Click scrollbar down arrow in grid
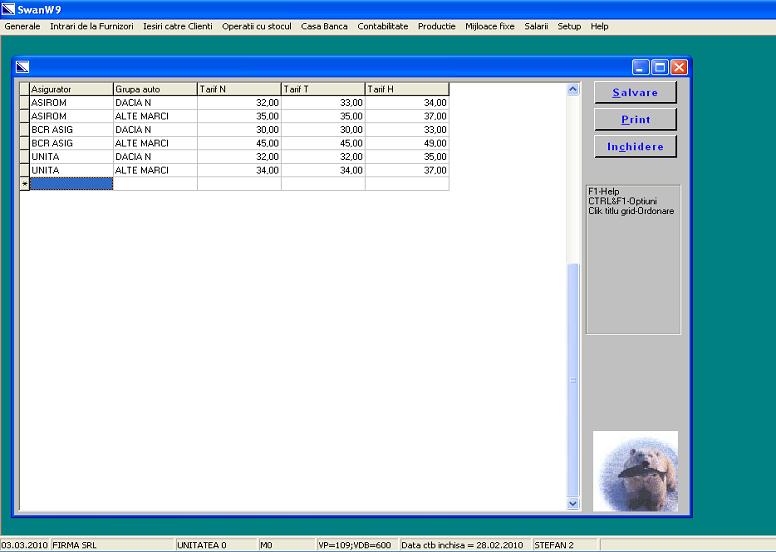Image resolution: width=776 pixels, height=552 pixels. tap(573, 504)
